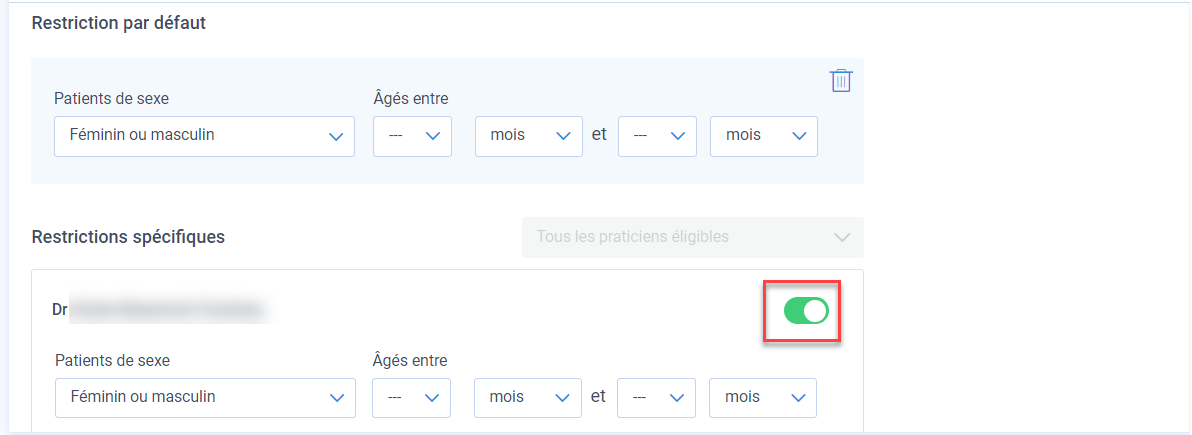1192x435 pixels.
Task: Click Âgés entre label in default restriction
Action: click(411, 98)
